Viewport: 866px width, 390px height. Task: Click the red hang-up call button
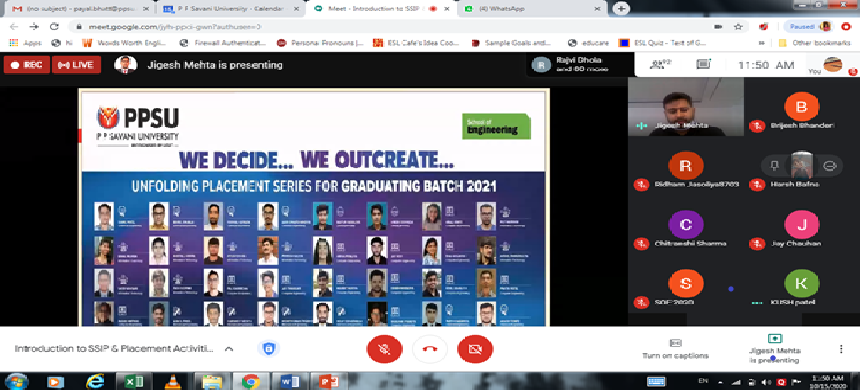[430, 349]
